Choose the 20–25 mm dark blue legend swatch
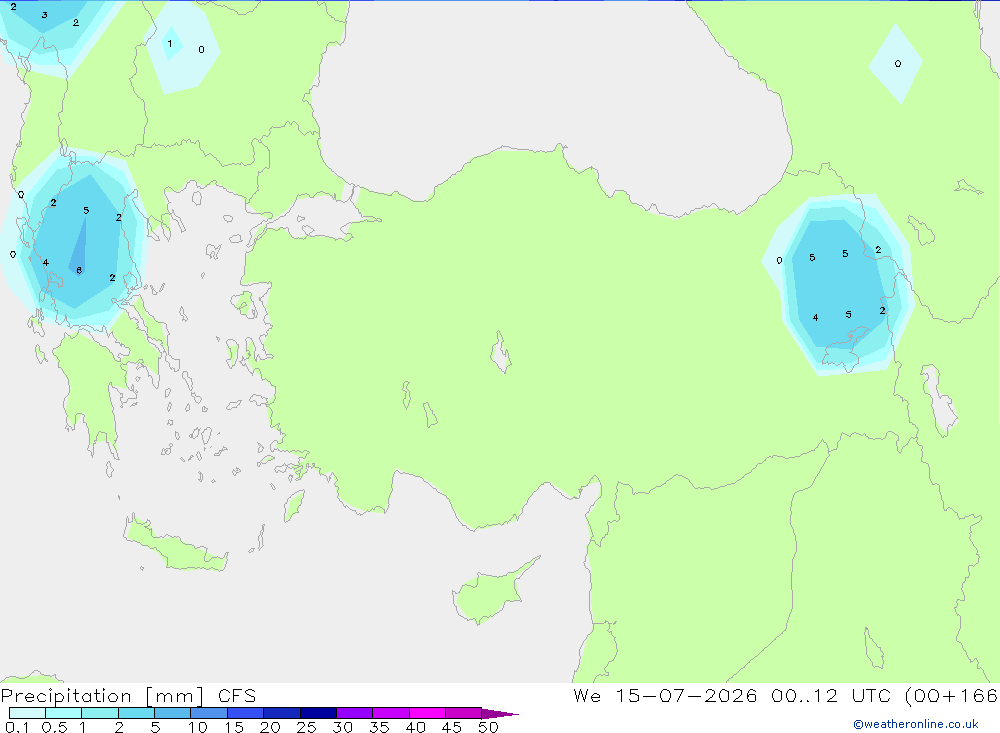Screen dimensions: 1000x733 (282, 713)
